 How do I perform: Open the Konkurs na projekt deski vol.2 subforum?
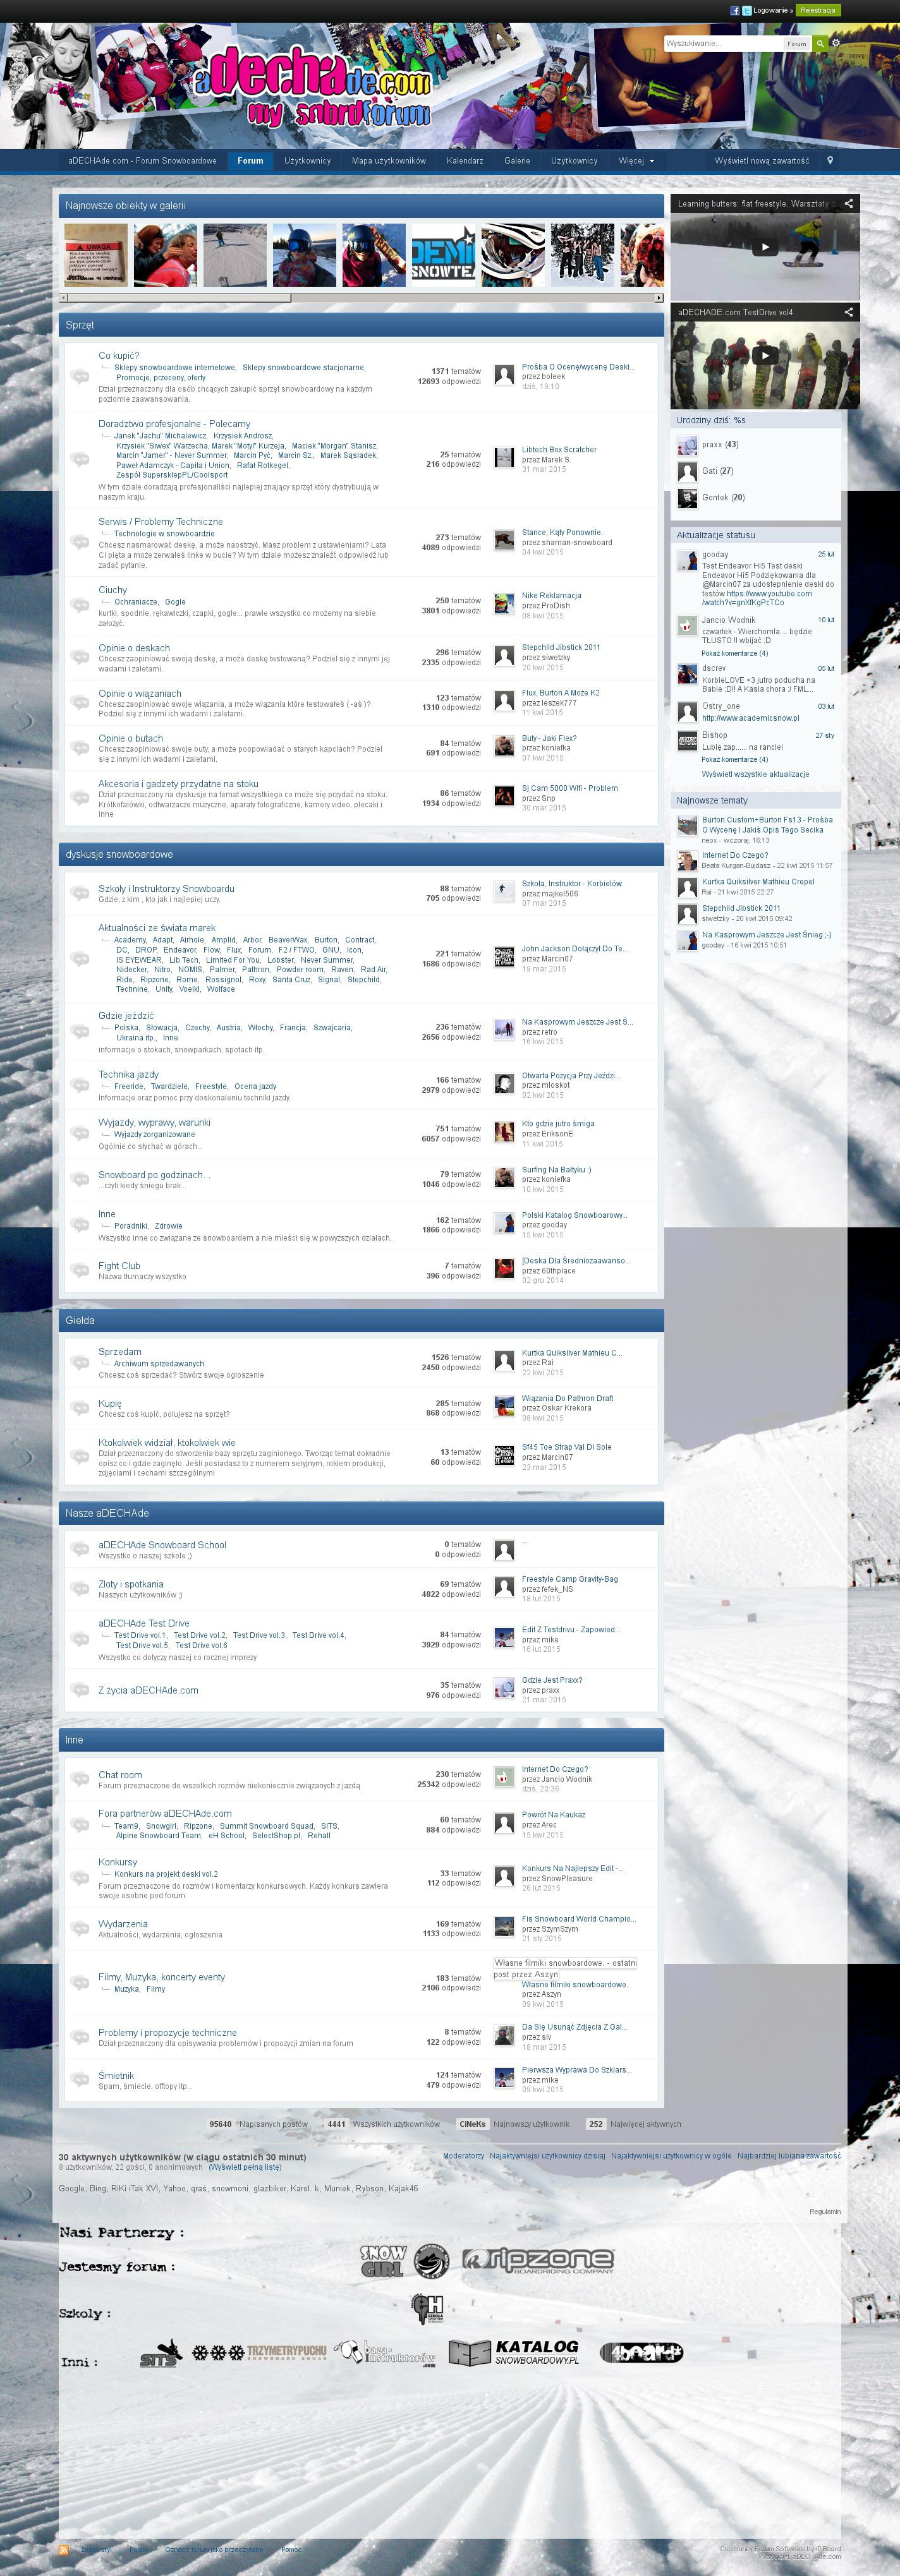(166, 1875)
